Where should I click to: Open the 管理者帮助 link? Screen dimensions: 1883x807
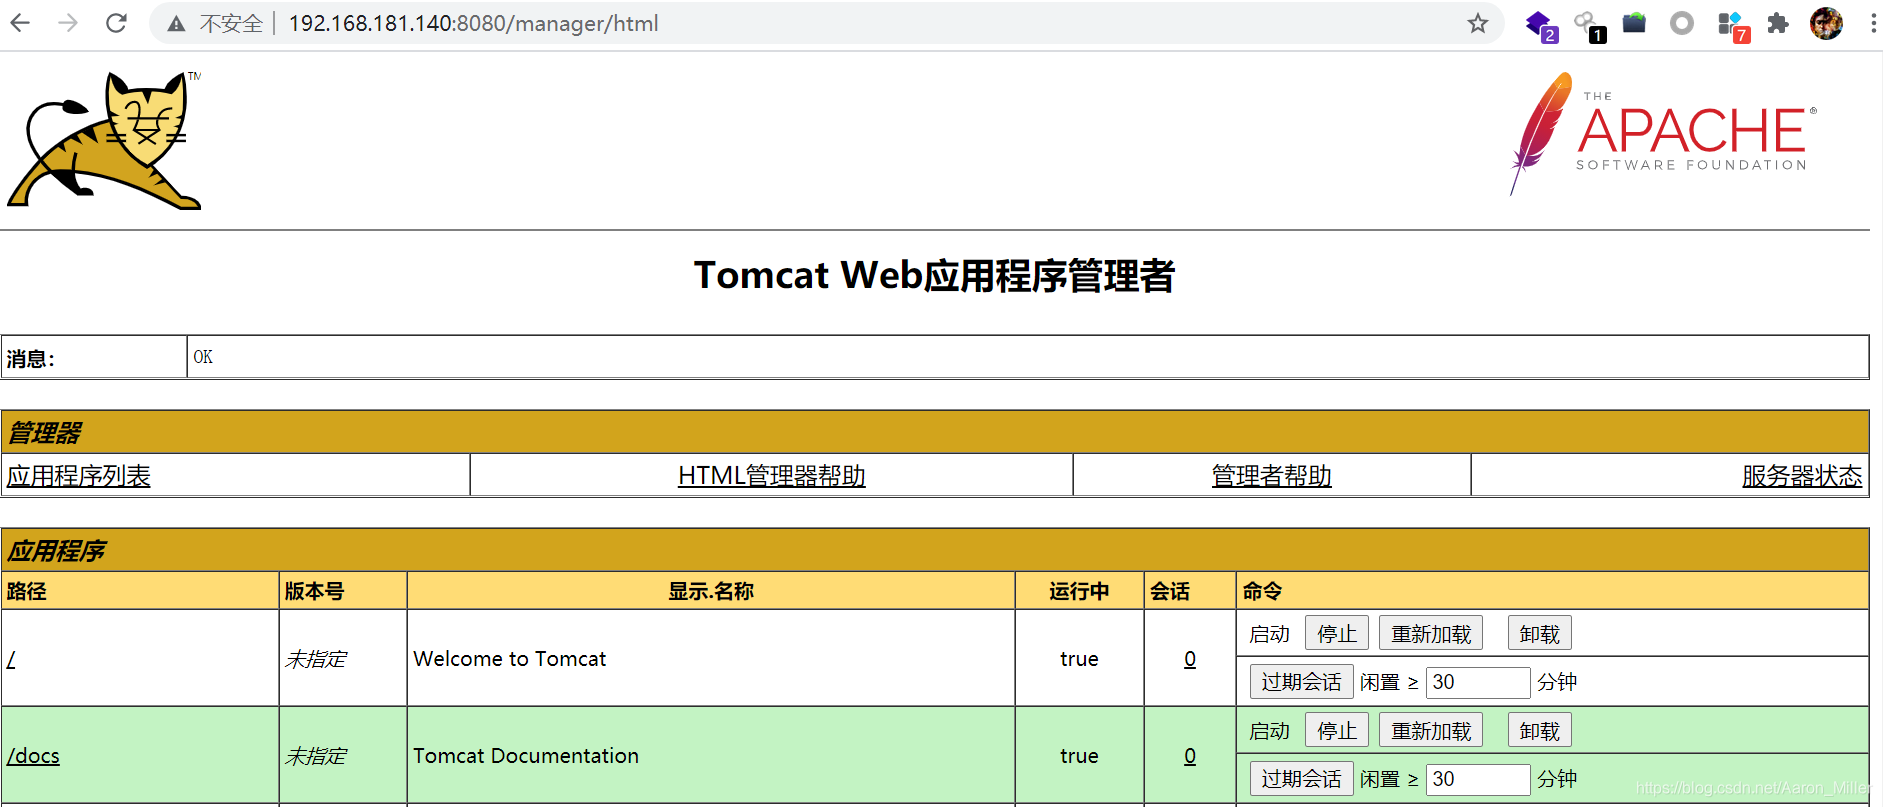click(1271, 476)
